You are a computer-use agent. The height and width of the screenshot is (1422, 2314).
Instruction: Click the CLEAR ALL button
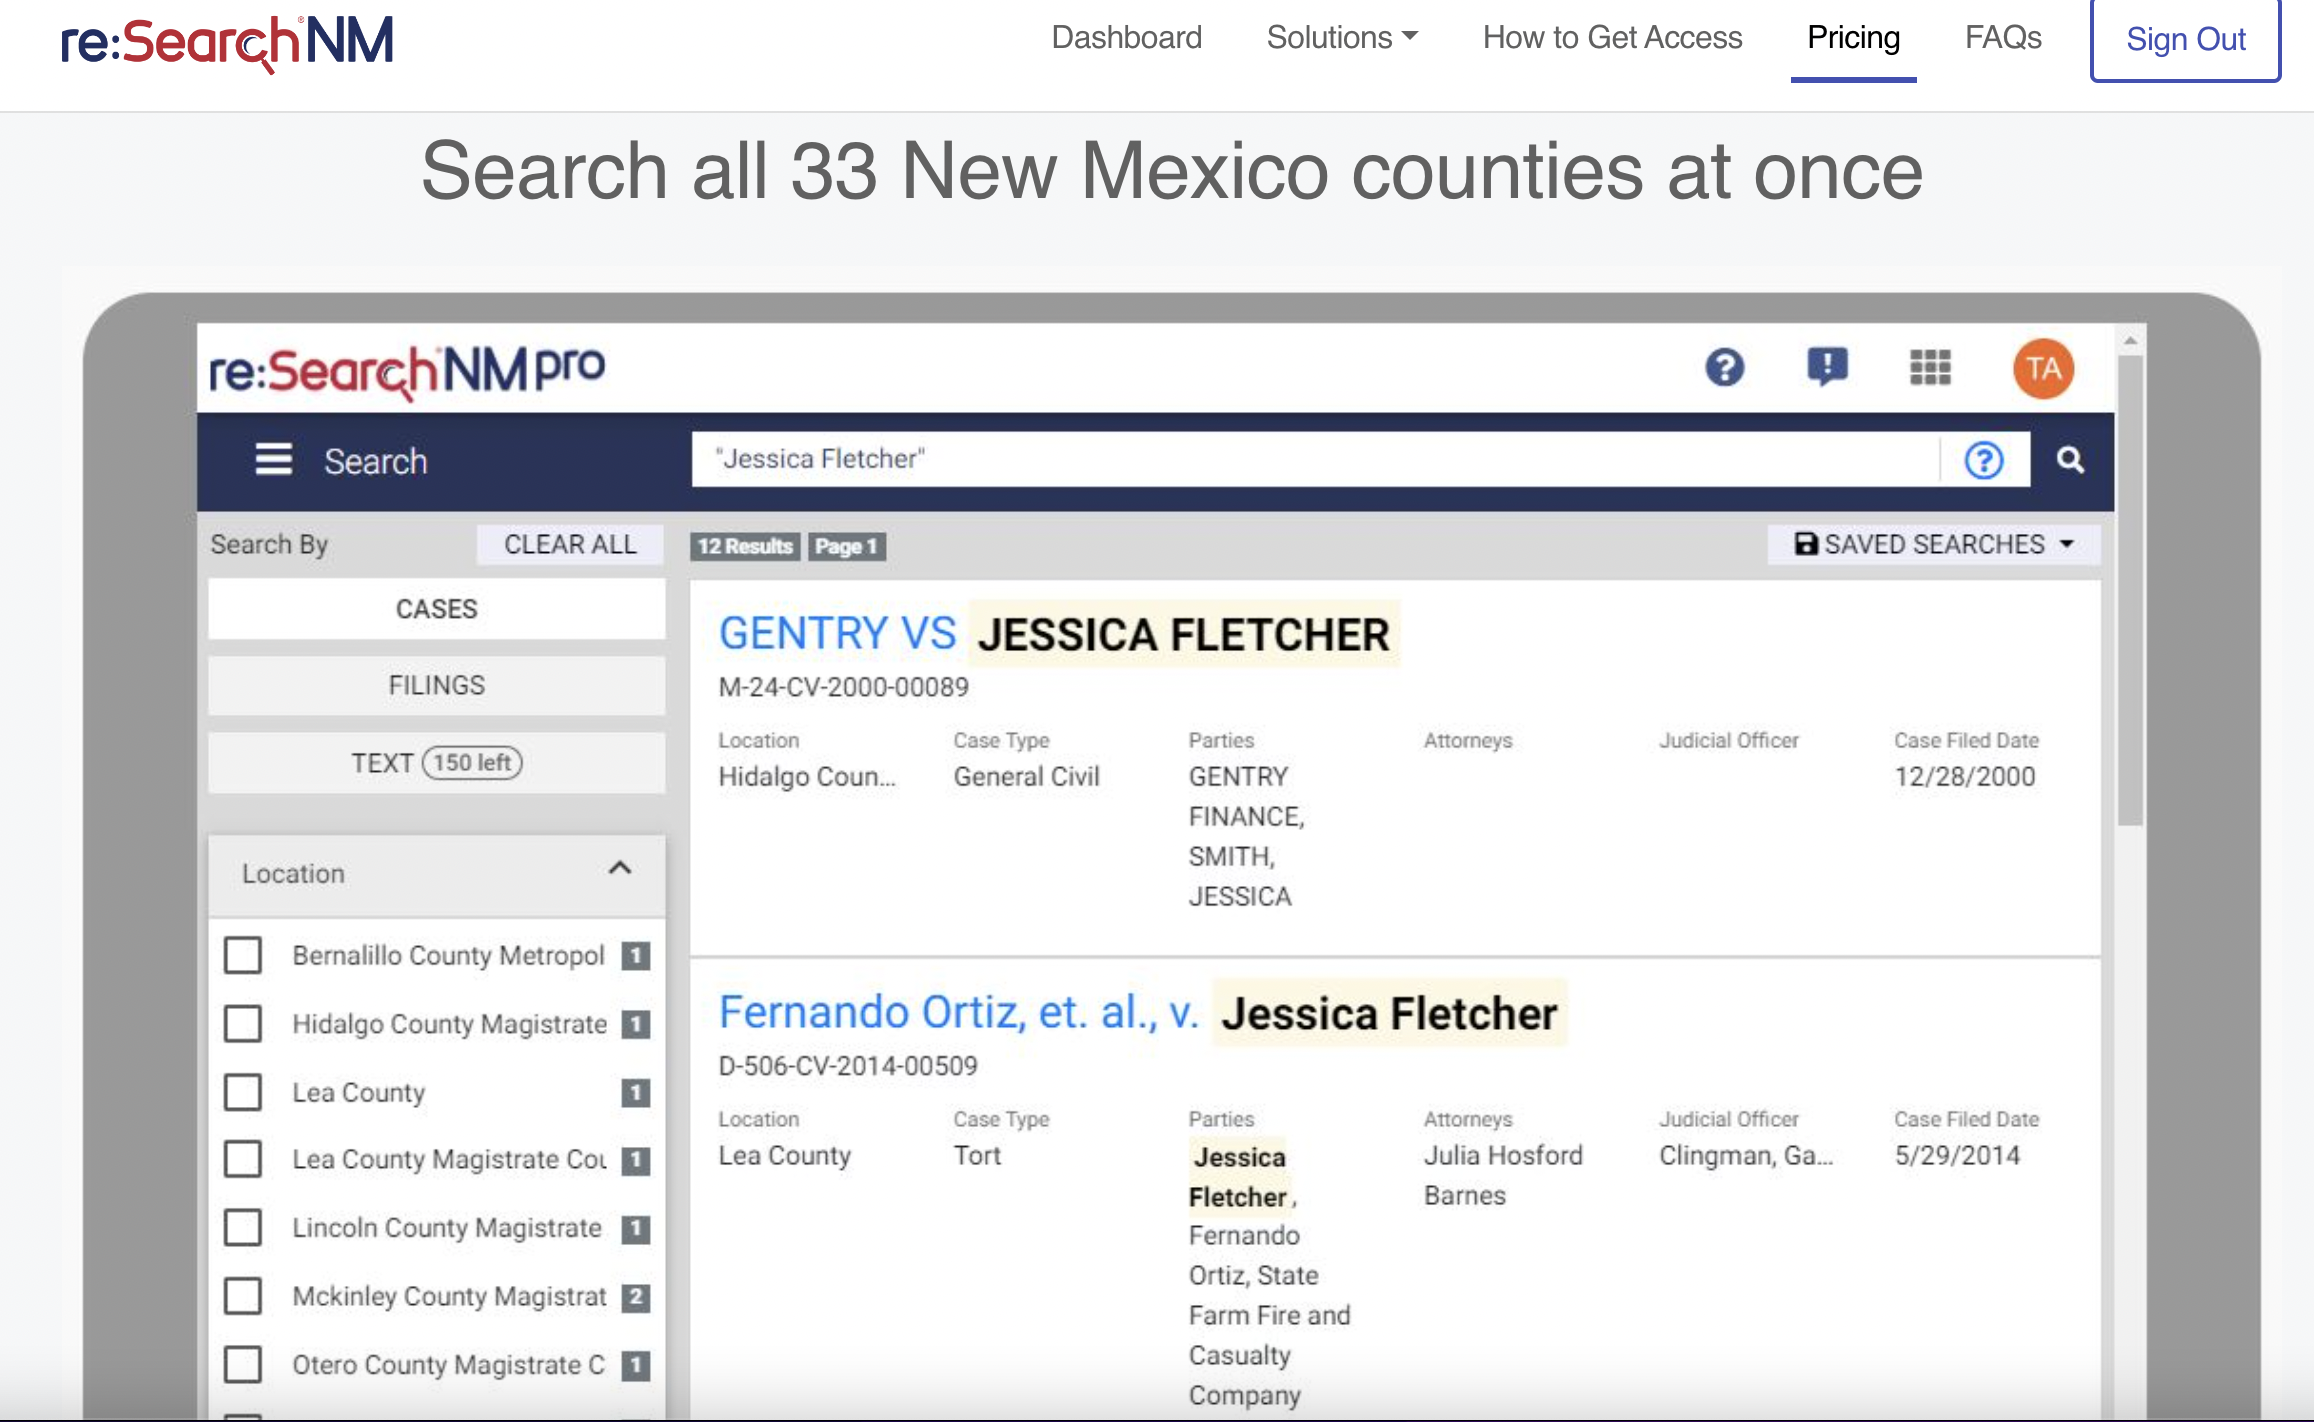[x=570, y=544]
